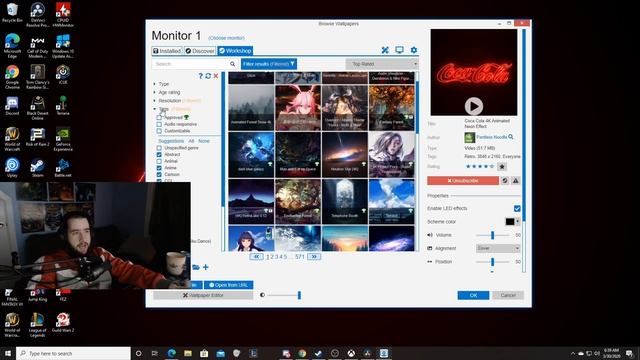This screenshot has height=360, width=640.
Task: Select None tag suggestions
Action: [x=204, y=141]
